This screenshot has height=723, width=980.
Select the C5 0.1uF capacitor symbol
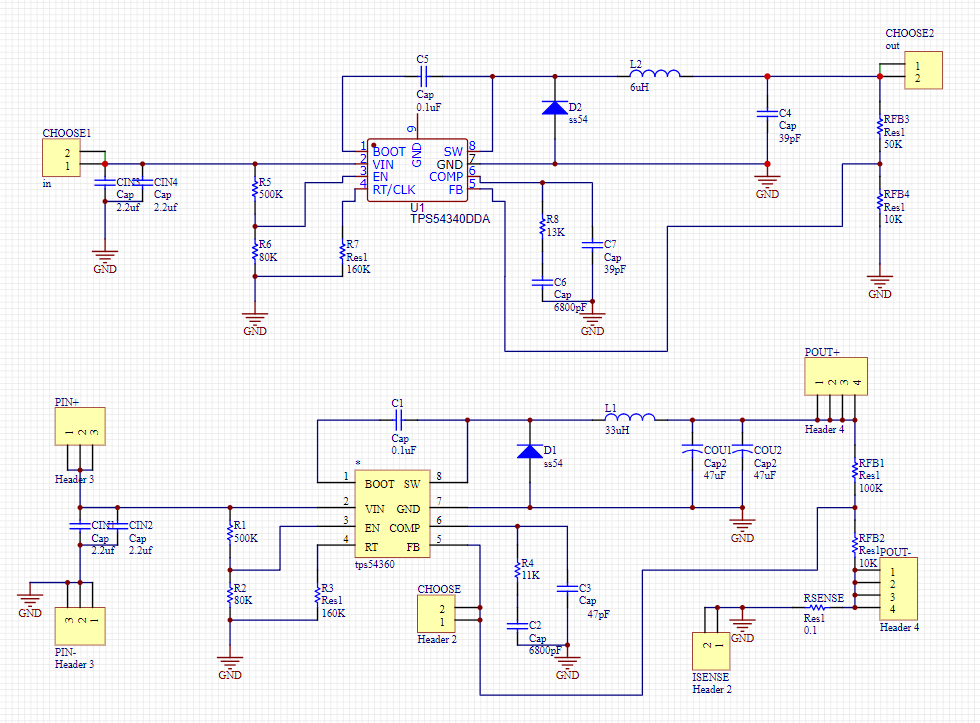[423, 77]
